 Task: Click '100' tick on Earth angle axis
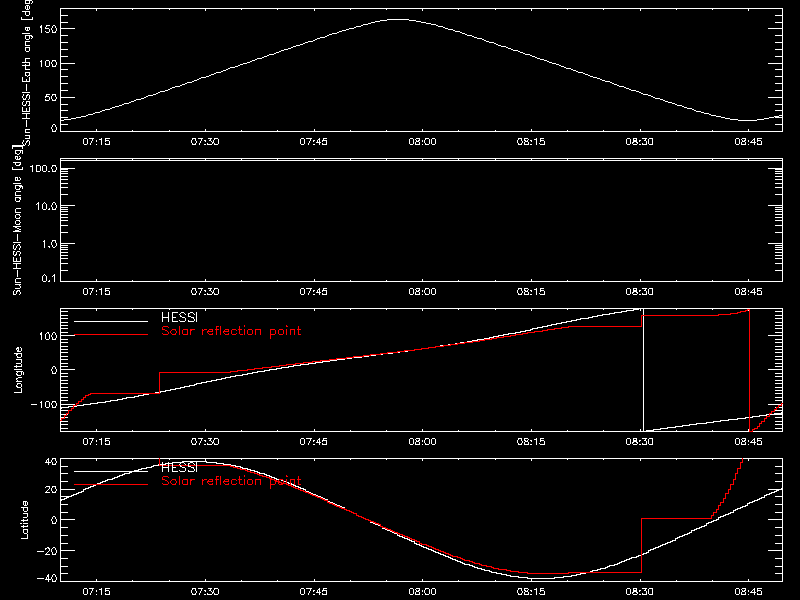point(47,64)
